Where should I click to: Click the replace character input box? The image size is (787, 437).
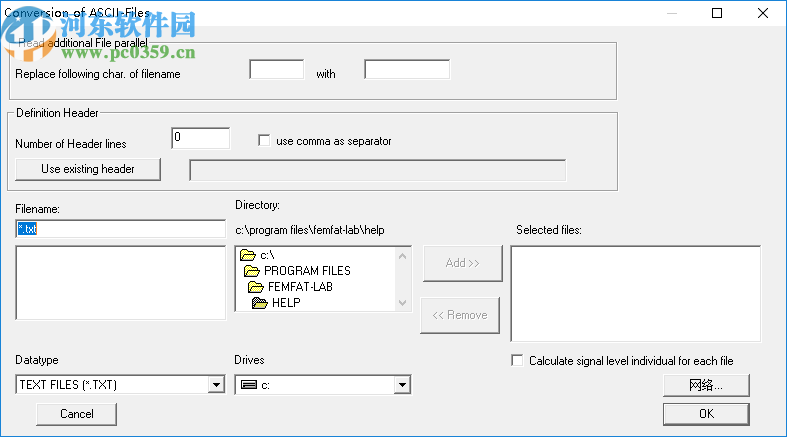276,70
